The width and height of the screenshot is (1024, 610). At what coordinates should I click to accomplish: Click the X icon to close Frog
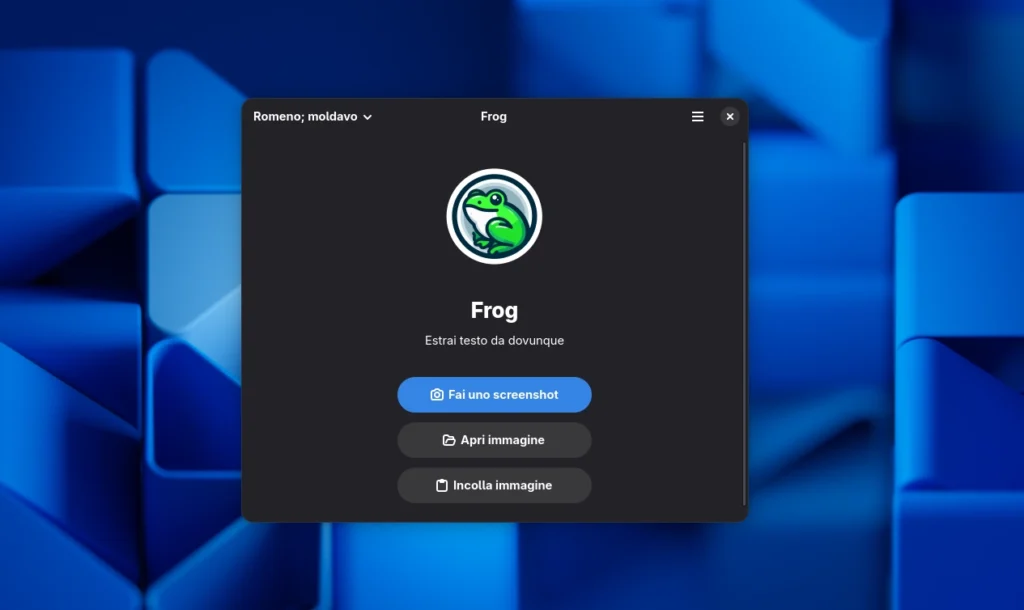pyautogui.click(x=730, y=116)
